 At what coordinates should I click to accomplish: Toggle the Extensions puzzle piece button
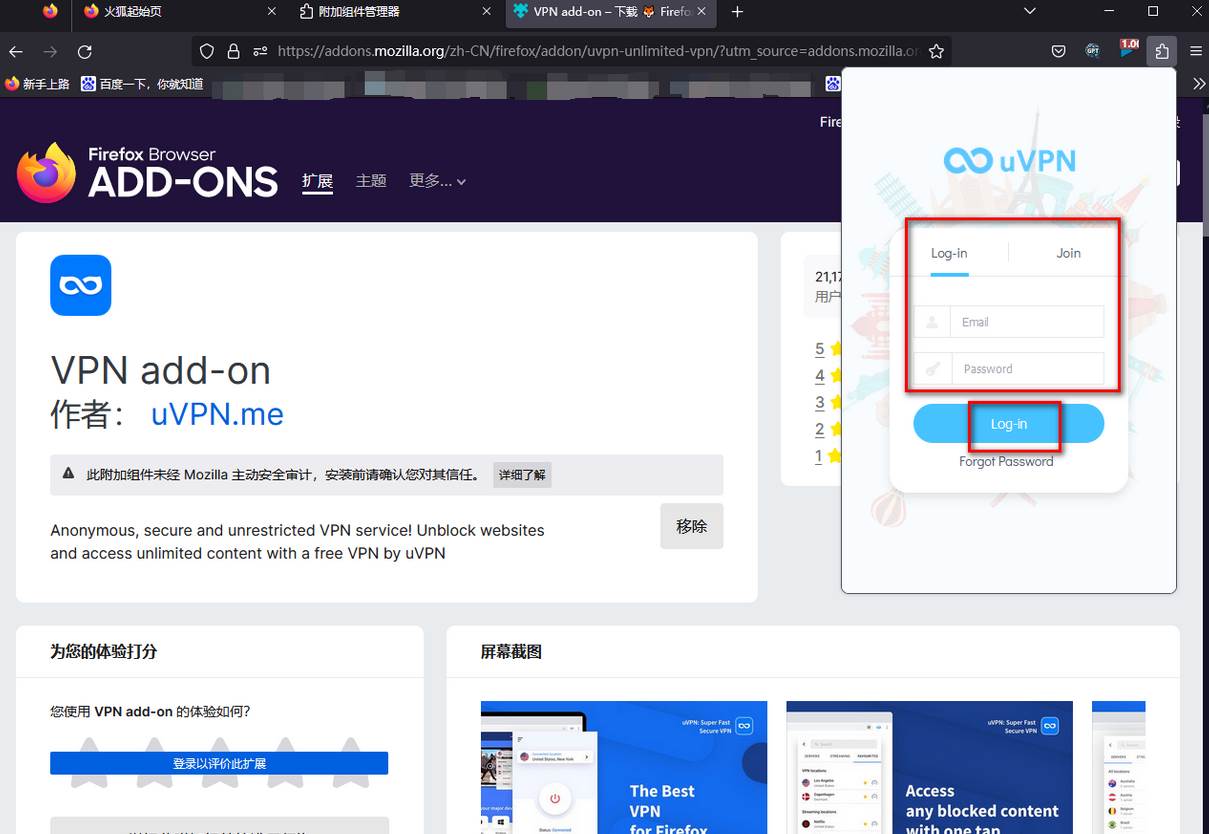coord(1161,51)
